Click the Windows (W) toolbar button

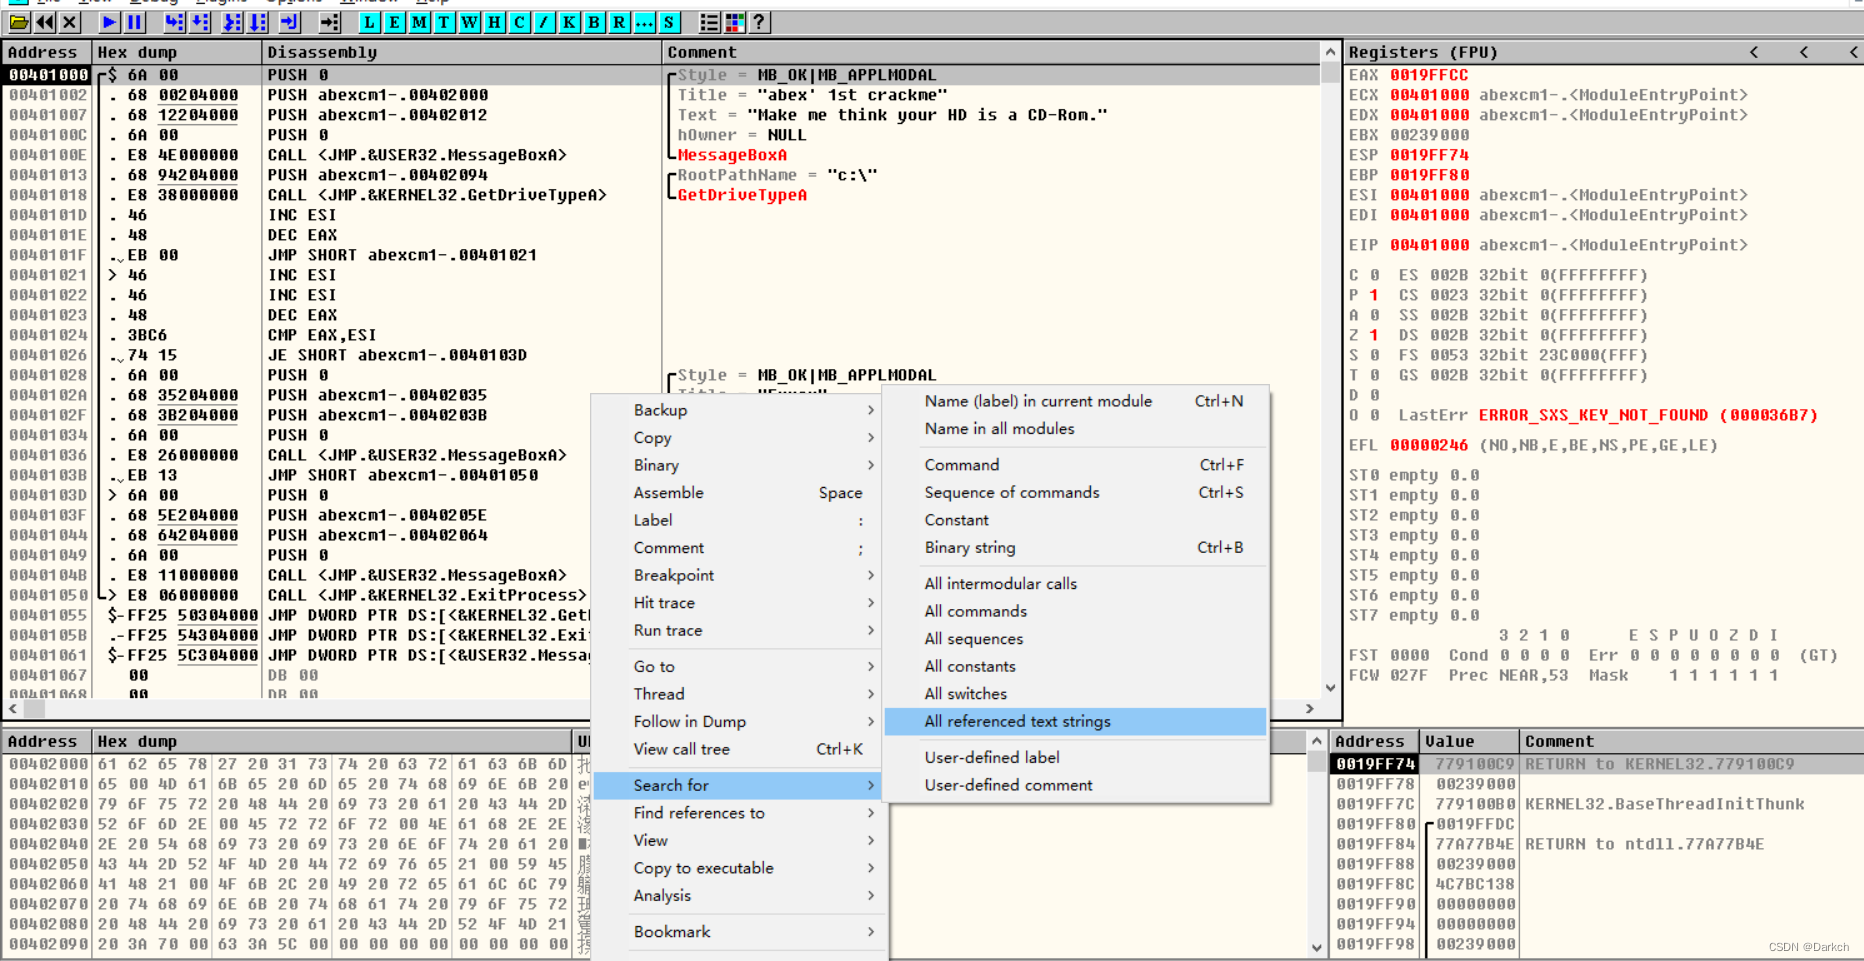(468, 22)
